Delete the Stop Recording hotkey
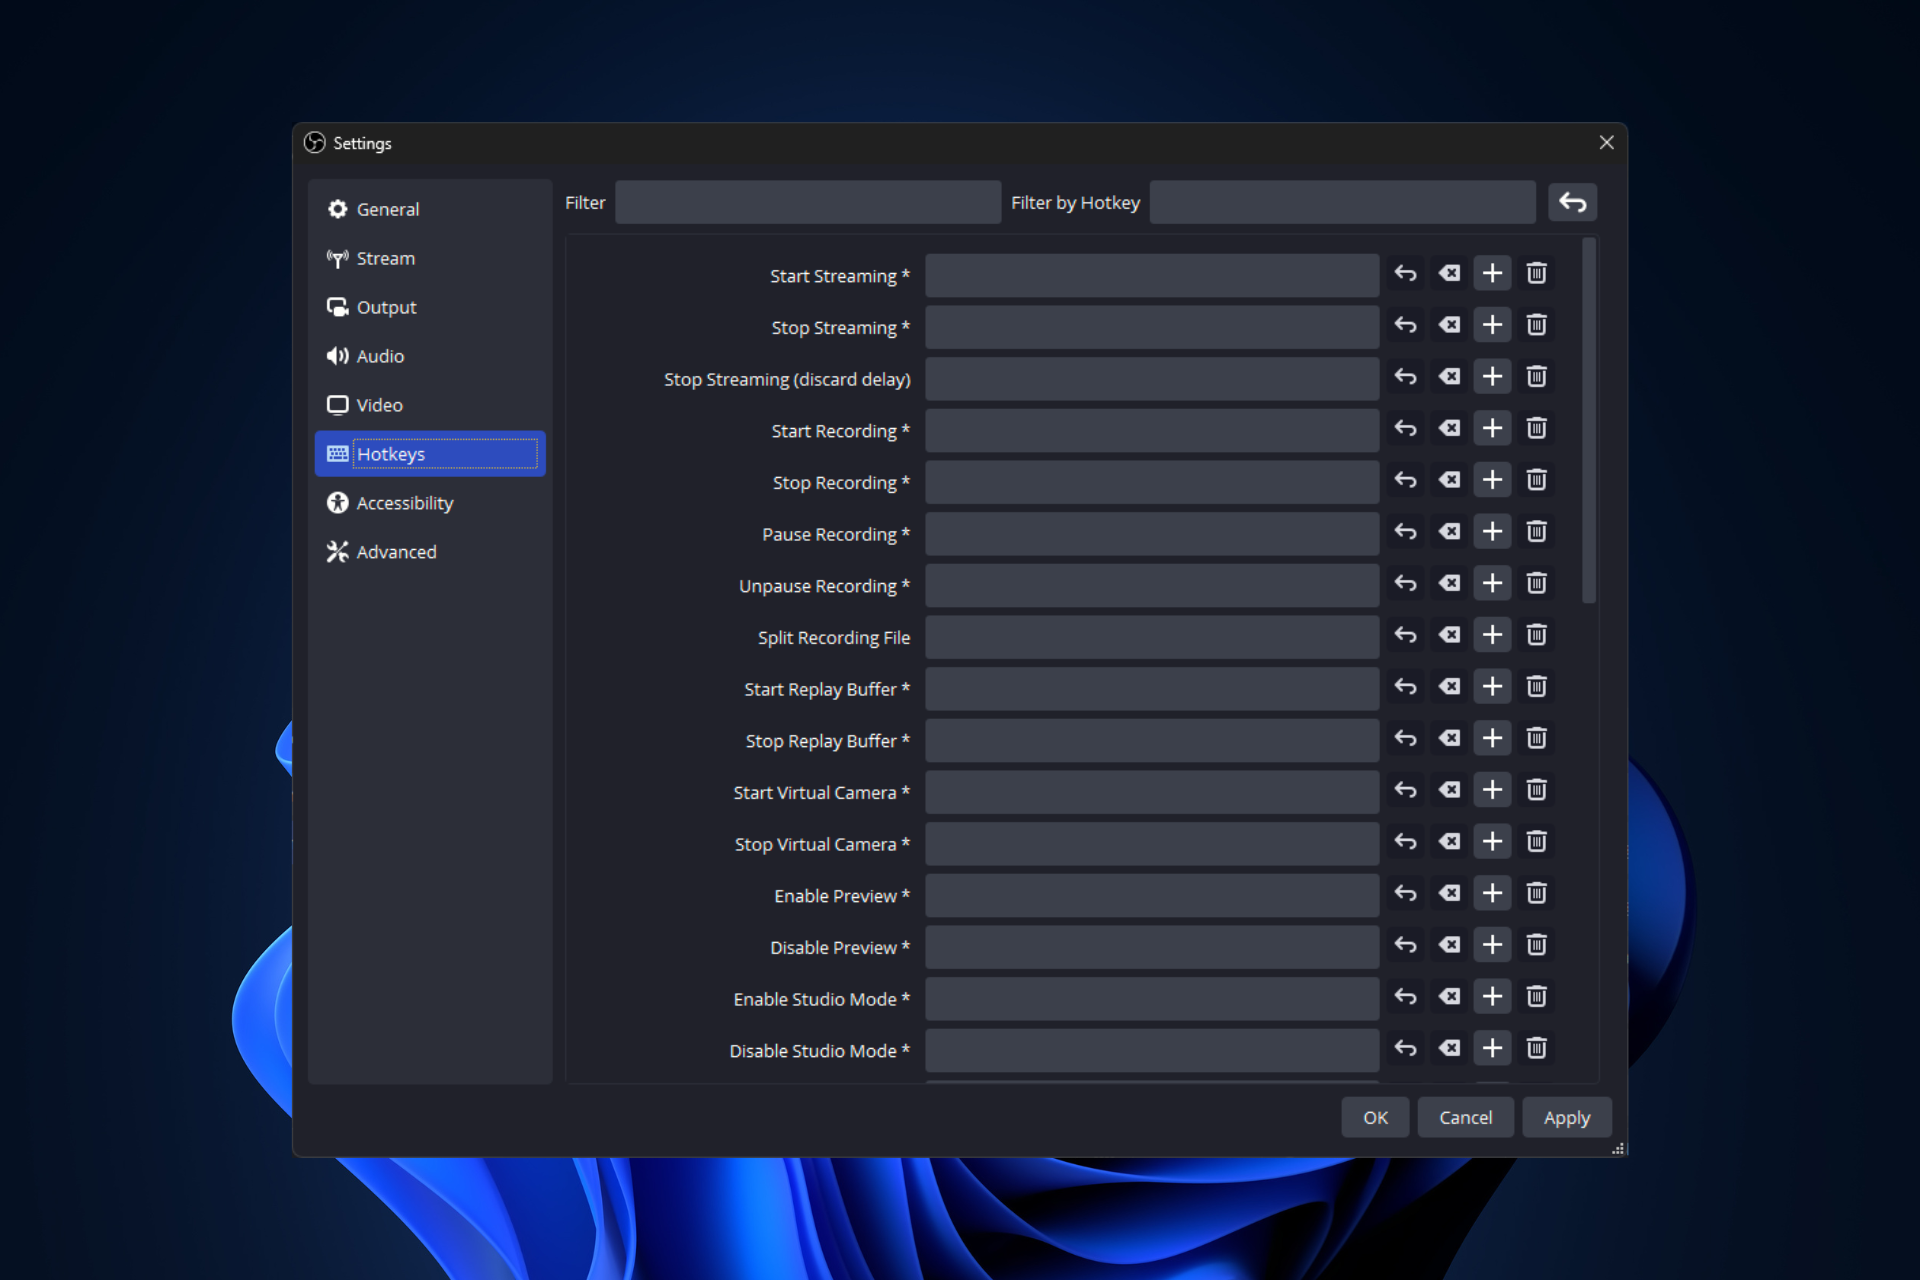This screenshot has width=1920, height=1280. [1536, 480]
